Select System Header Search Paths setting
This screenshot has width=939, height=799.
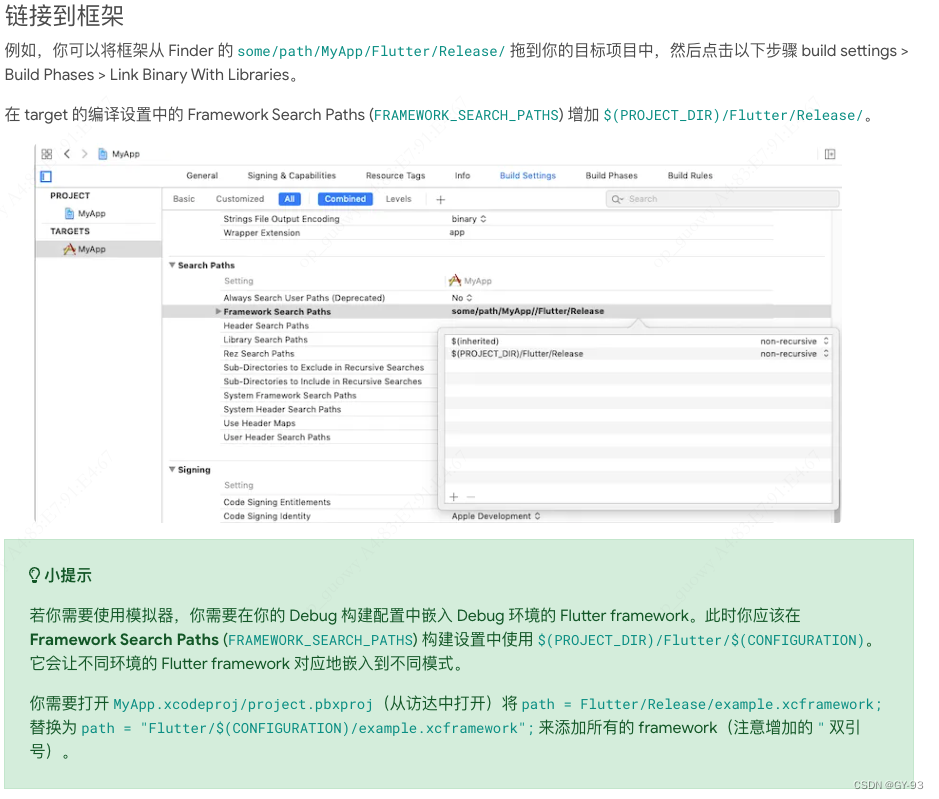(x=282, y=410)
